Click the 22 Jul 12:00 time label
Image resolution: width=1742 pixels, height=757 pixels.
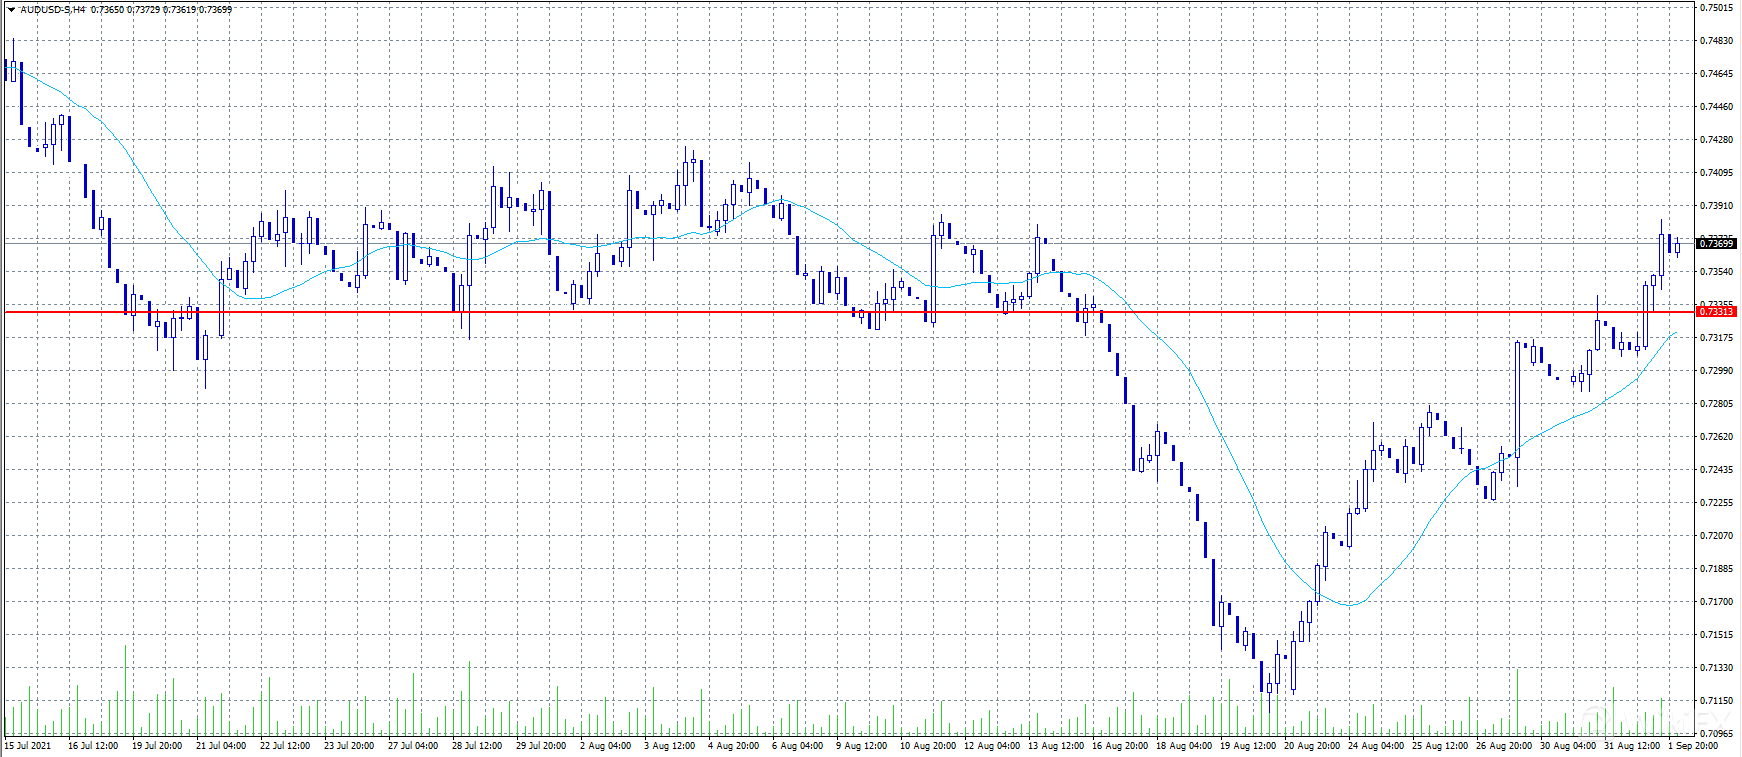(285, 746)
